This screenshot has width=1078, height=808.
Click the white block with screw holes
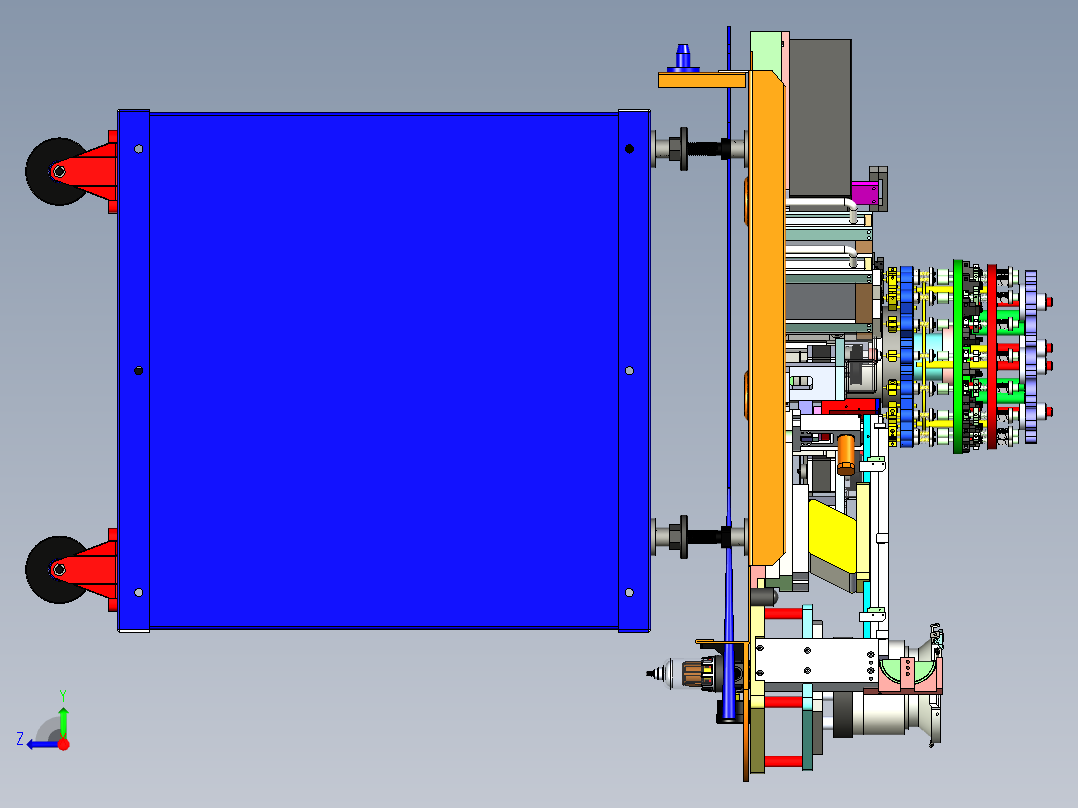(x=817, y=660)
